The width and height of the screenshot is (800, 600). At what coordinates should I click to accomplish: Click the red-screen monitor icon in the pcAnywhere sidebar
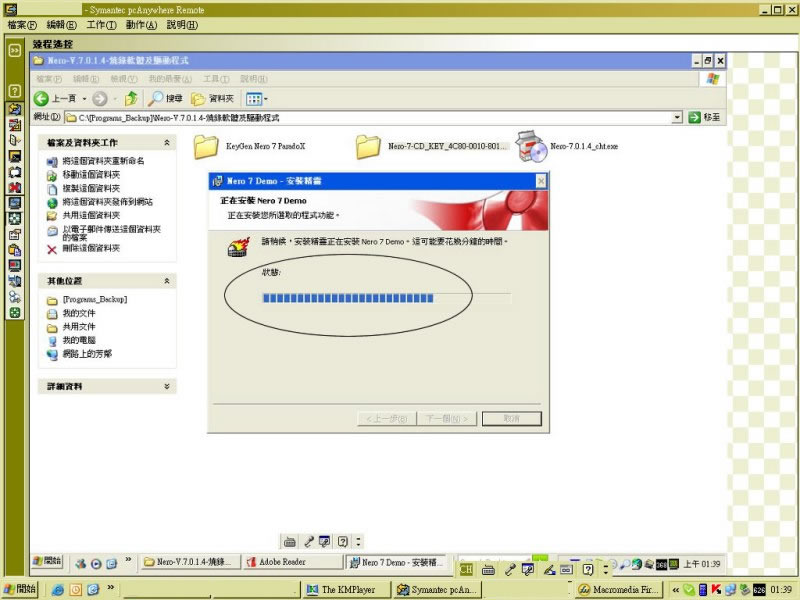tap(15, 266)
